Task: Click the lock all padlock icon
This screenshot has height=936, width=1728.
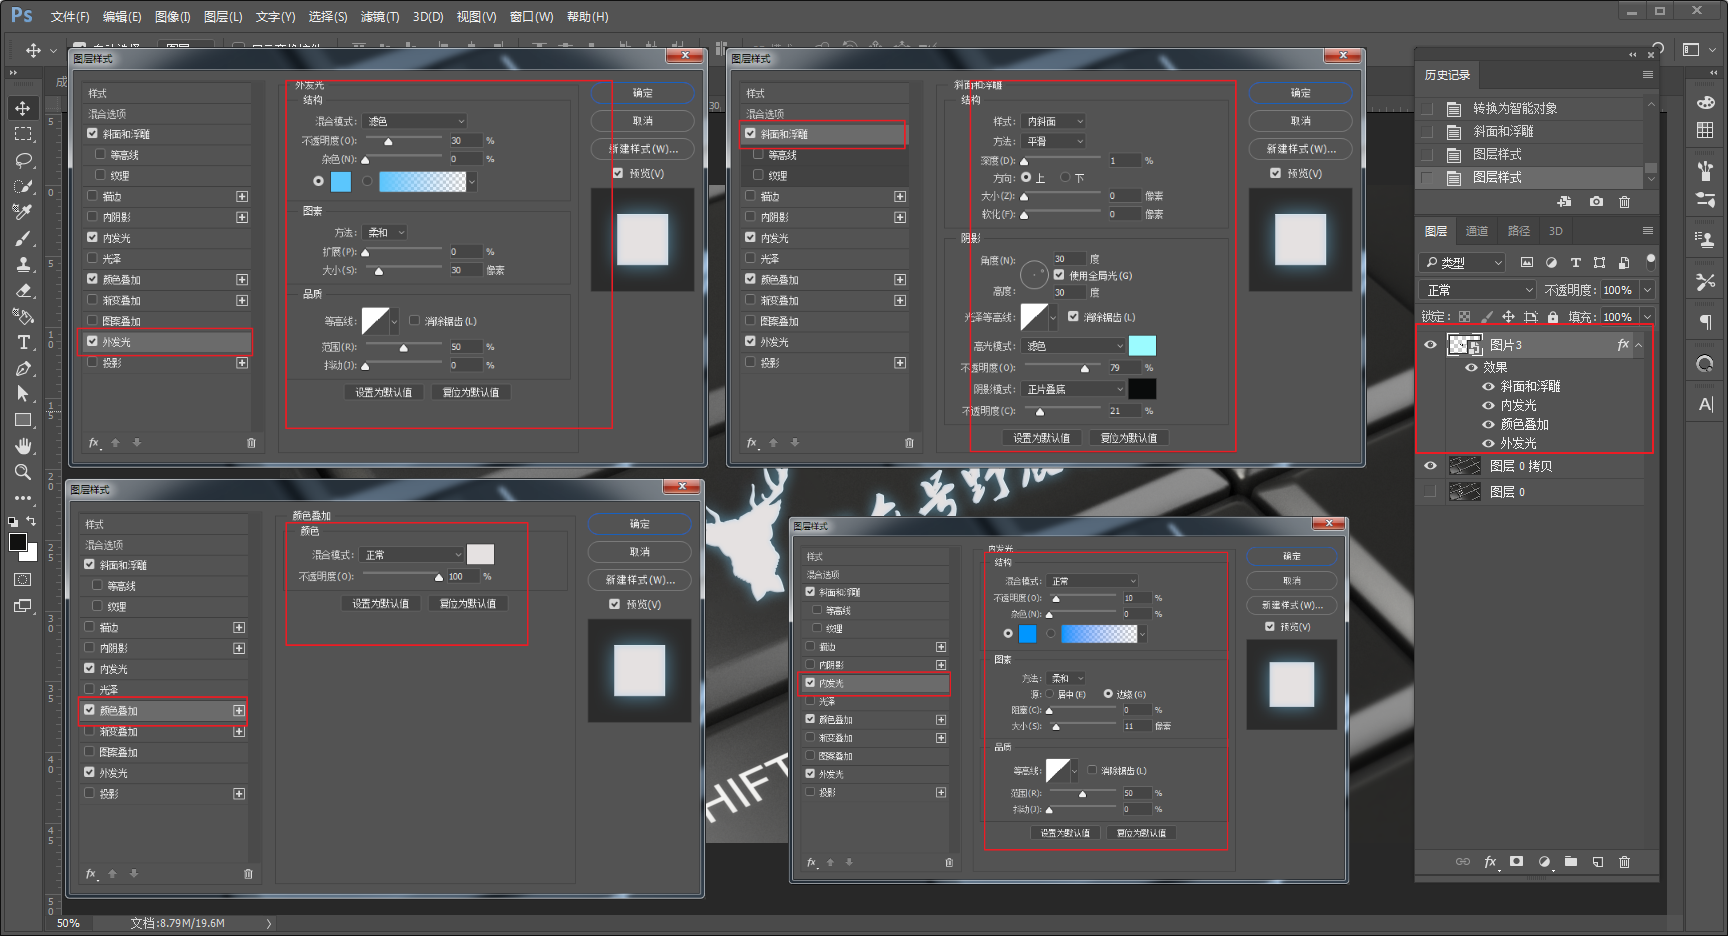Action: coord(1553,317)
